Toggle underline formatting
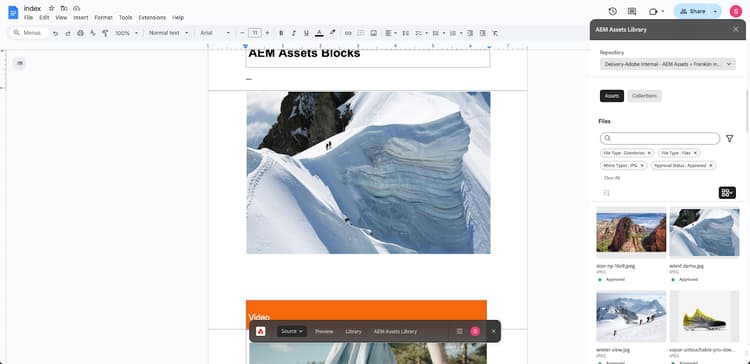Viewport: 750px width, 364px height. [306, 33]
